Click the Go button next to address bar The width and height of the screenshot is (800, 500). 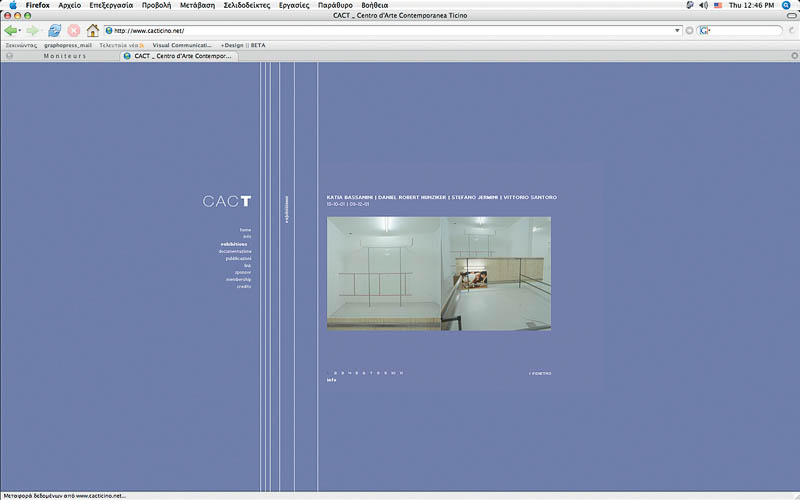pos(689,31)
